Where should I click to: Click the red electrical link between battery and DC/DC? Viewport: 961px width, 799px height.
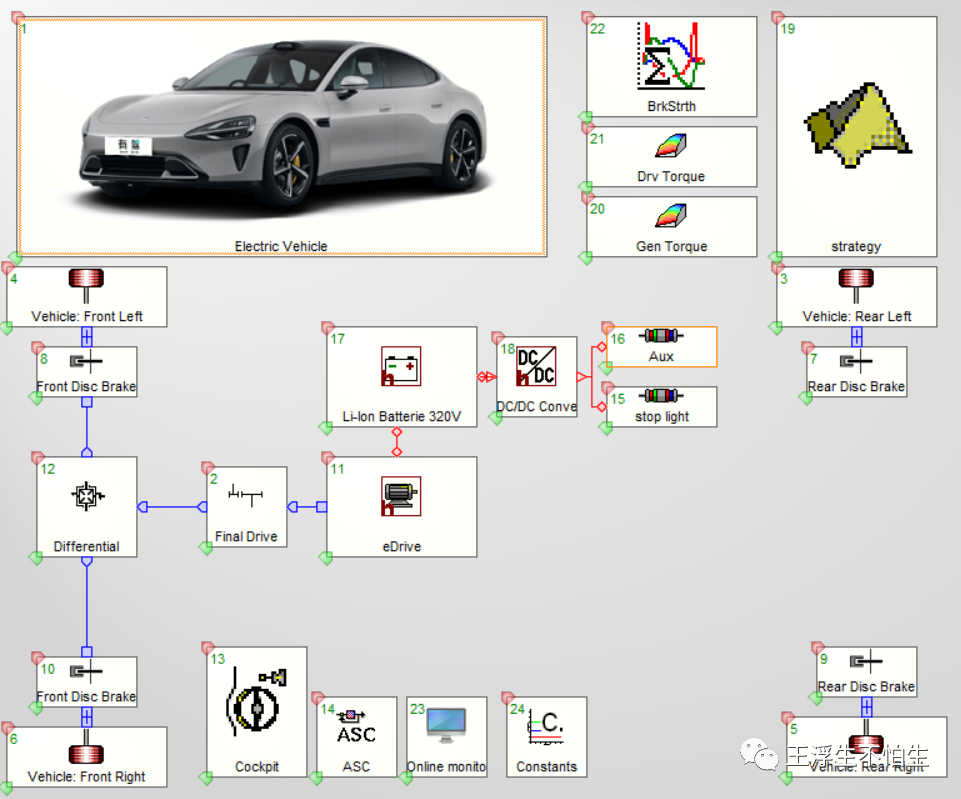tap(487, 376)
